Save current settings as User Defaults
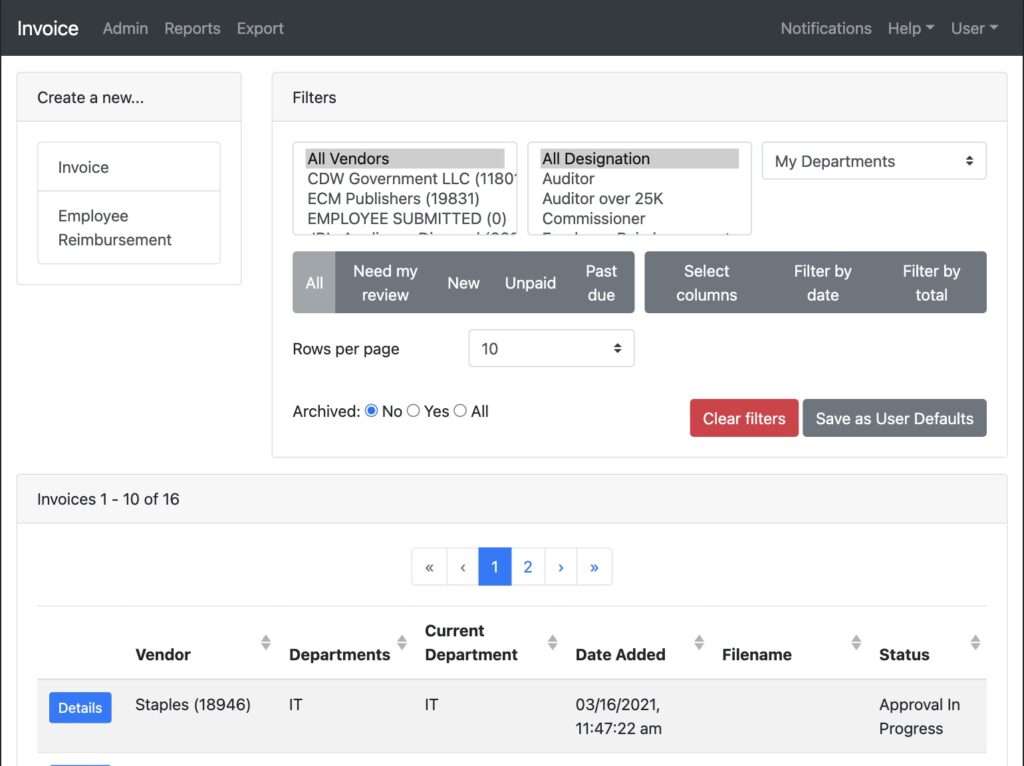Screen dimensions: 1024x766 pos(894,418)
